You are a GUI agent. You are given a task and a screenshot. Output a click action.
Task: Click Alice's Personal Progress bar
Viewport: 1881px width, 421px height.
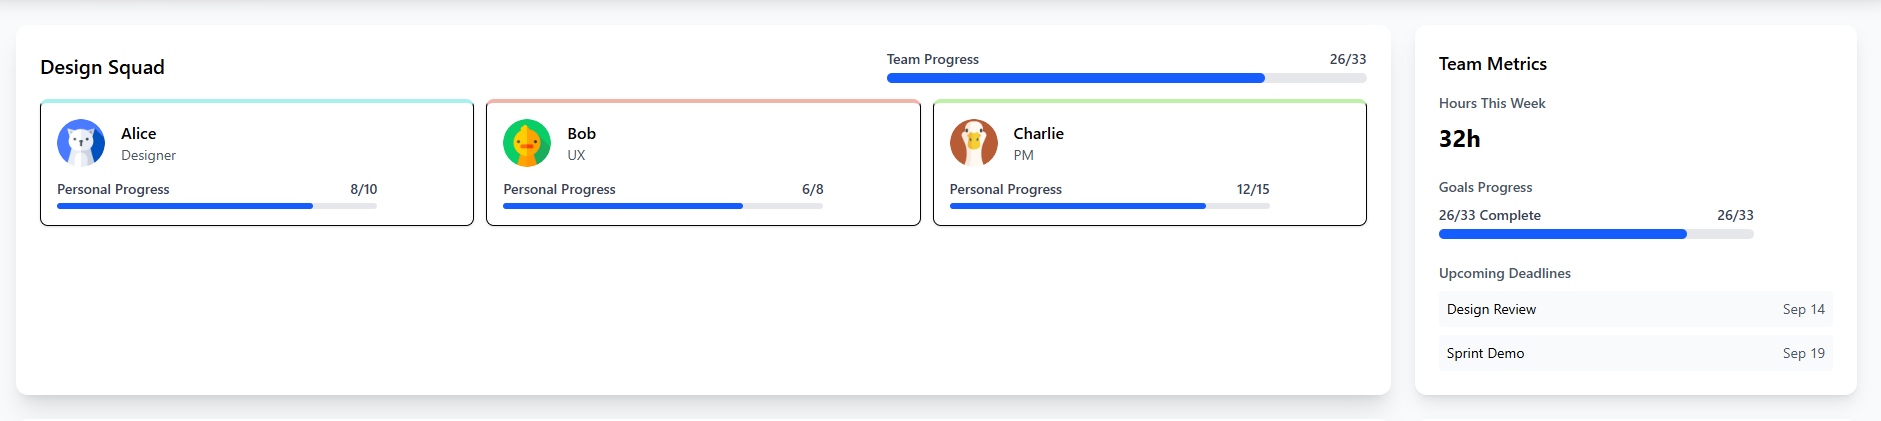tap(217, 206)
